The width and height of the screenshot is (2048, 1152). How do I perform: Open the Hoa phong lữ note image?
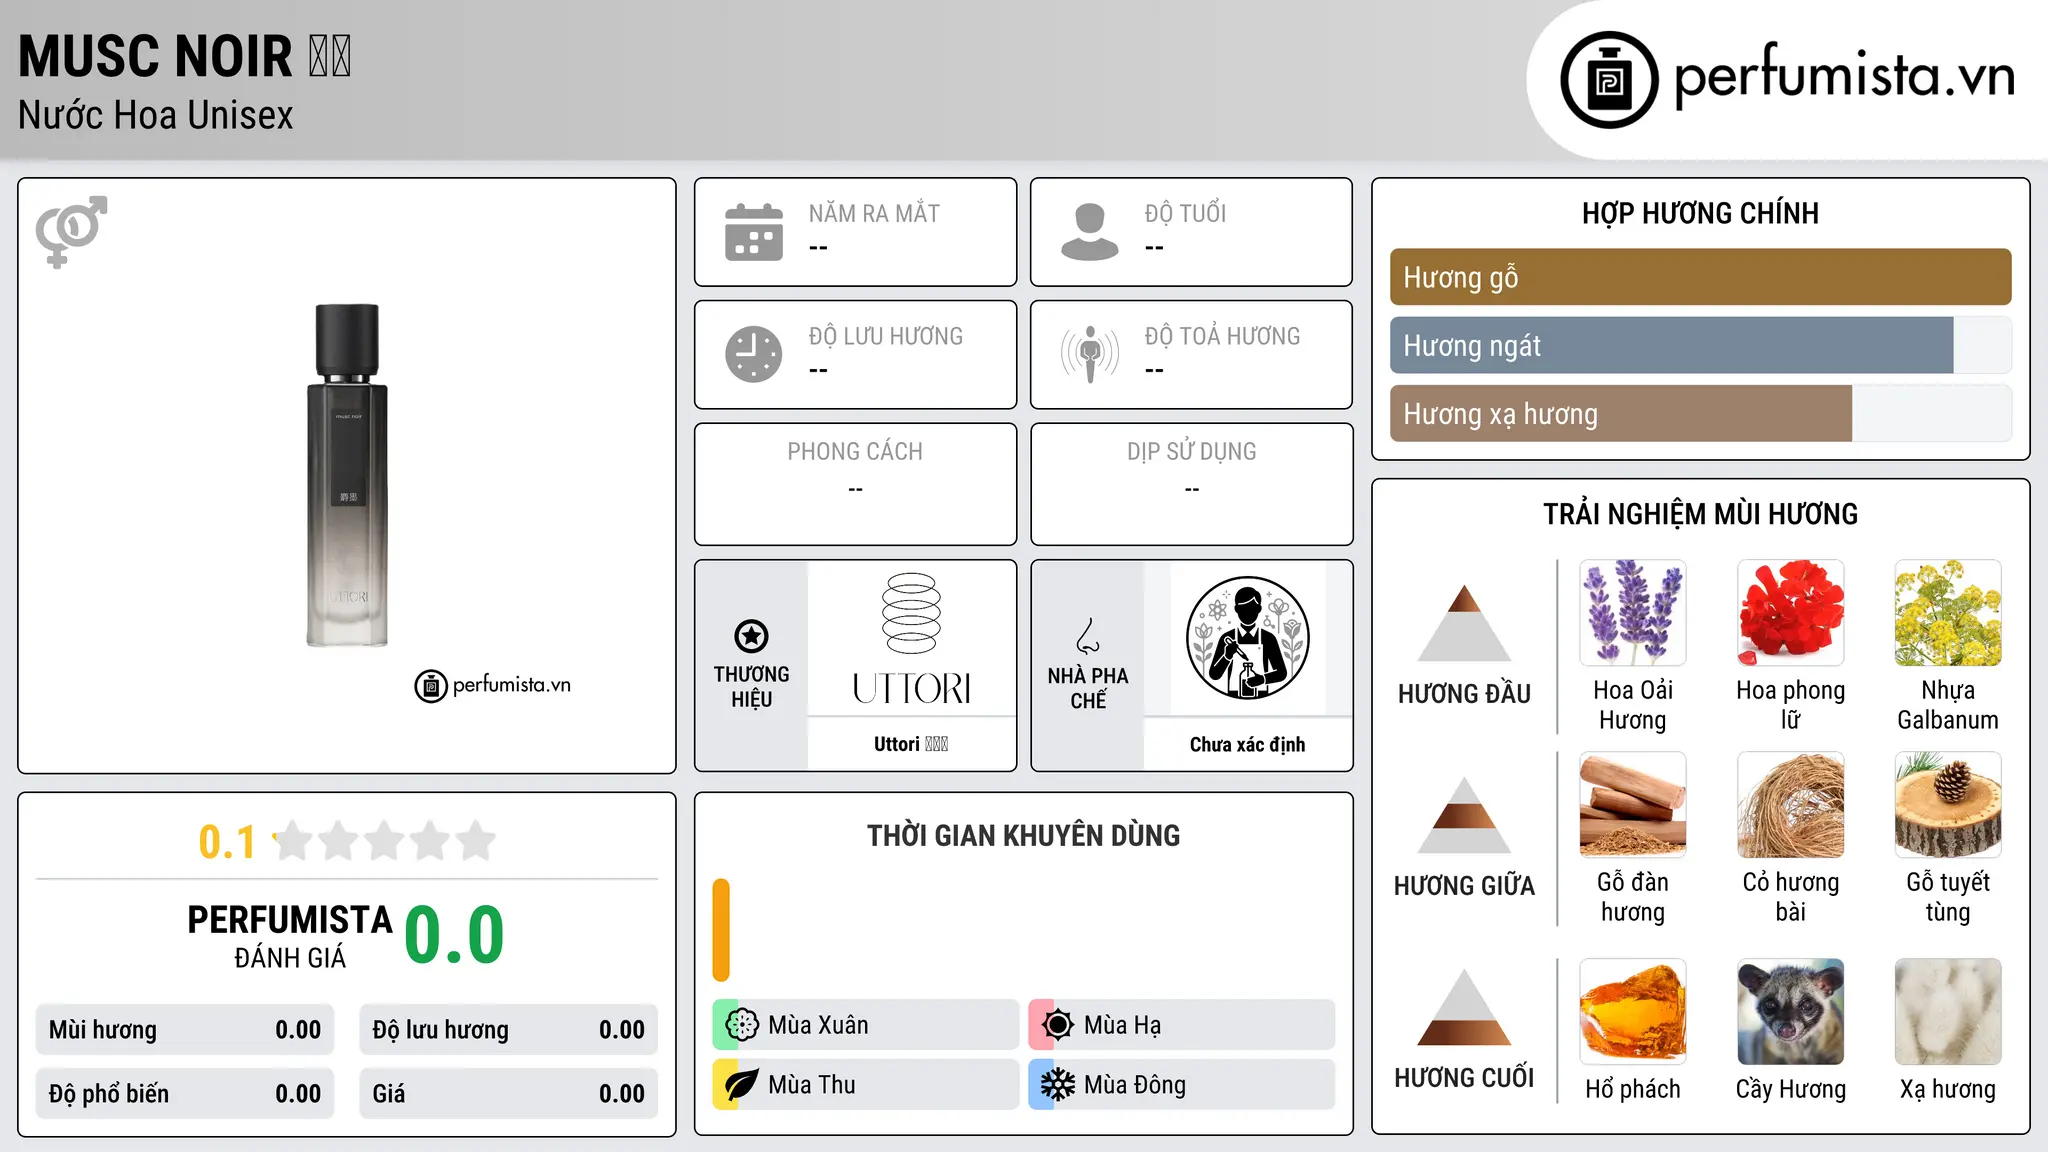pos(1791,613)
